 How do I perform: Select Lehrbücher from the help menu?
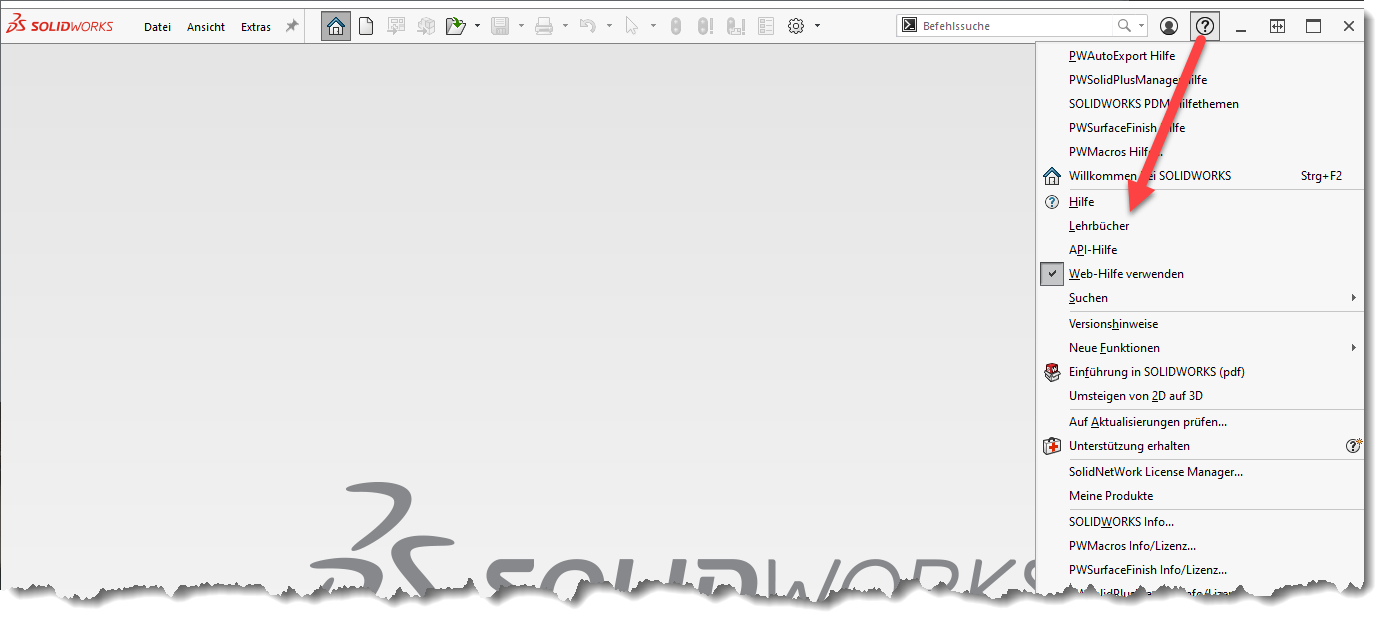[1099, 226]
